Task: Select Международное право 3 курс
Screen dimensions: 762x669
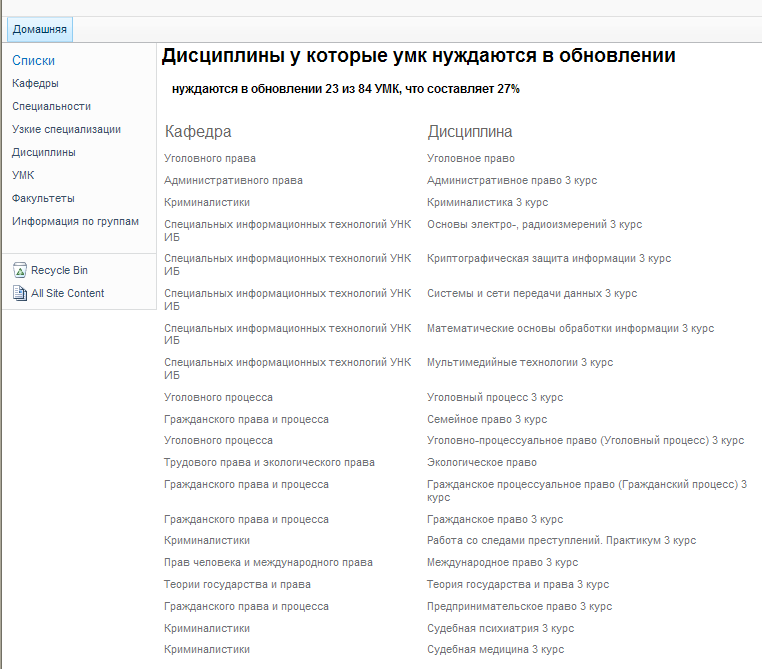Action: point(502,563)
